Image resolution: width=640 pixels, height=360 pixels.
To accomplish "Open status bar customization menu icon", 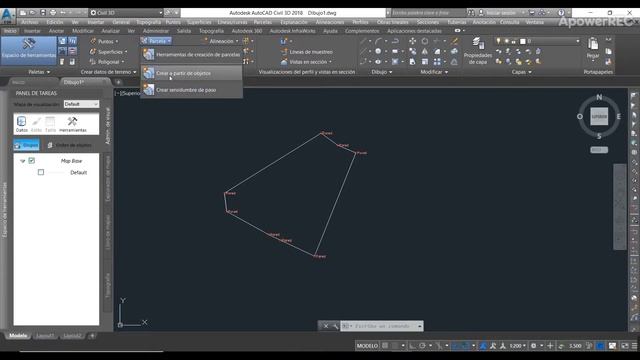I will (634, 346).
